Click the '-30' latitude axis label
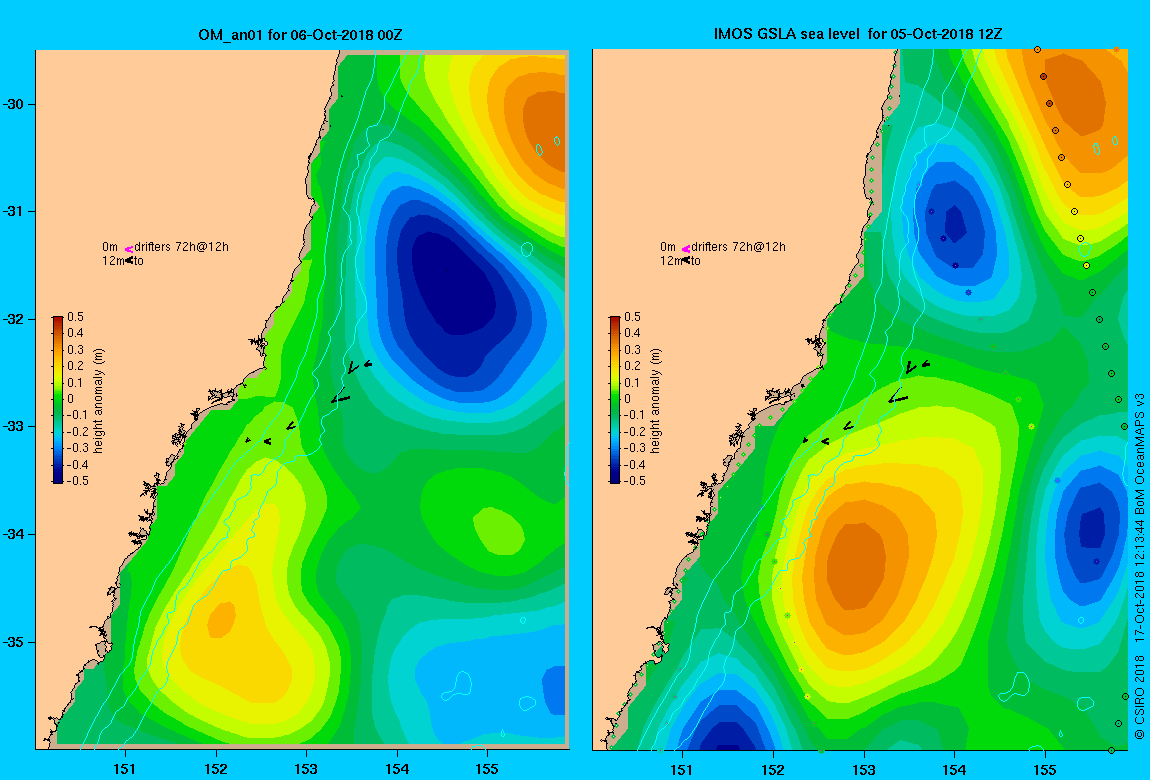Viewport: 1150px width, 780px height. [x=13, y=104]
